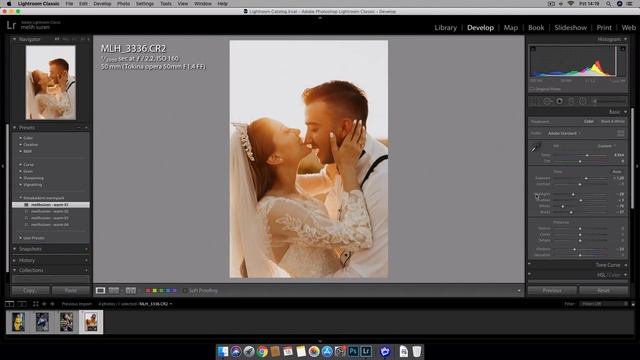Switch to the Library module
Viewport: 640px width, 360px height.
tap(445, 27)
